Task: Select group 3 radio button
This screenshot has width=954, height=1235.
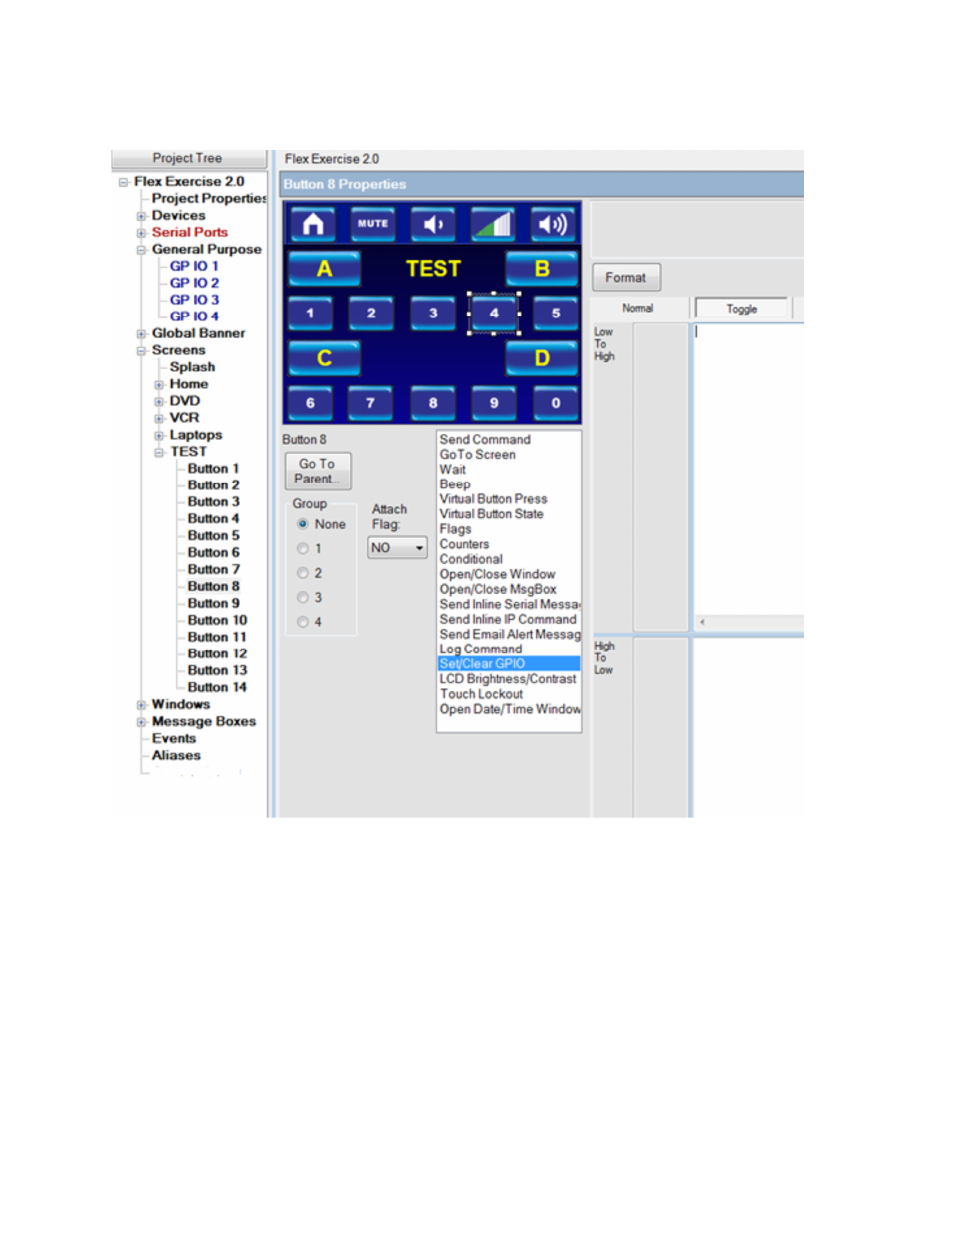Action: tap(302, 597)
